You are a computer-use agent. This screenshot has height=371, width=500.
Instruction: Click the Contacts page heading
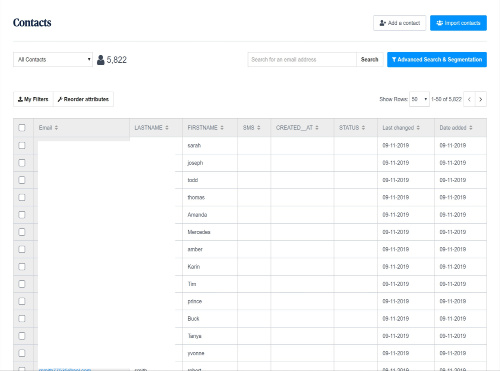32,23
